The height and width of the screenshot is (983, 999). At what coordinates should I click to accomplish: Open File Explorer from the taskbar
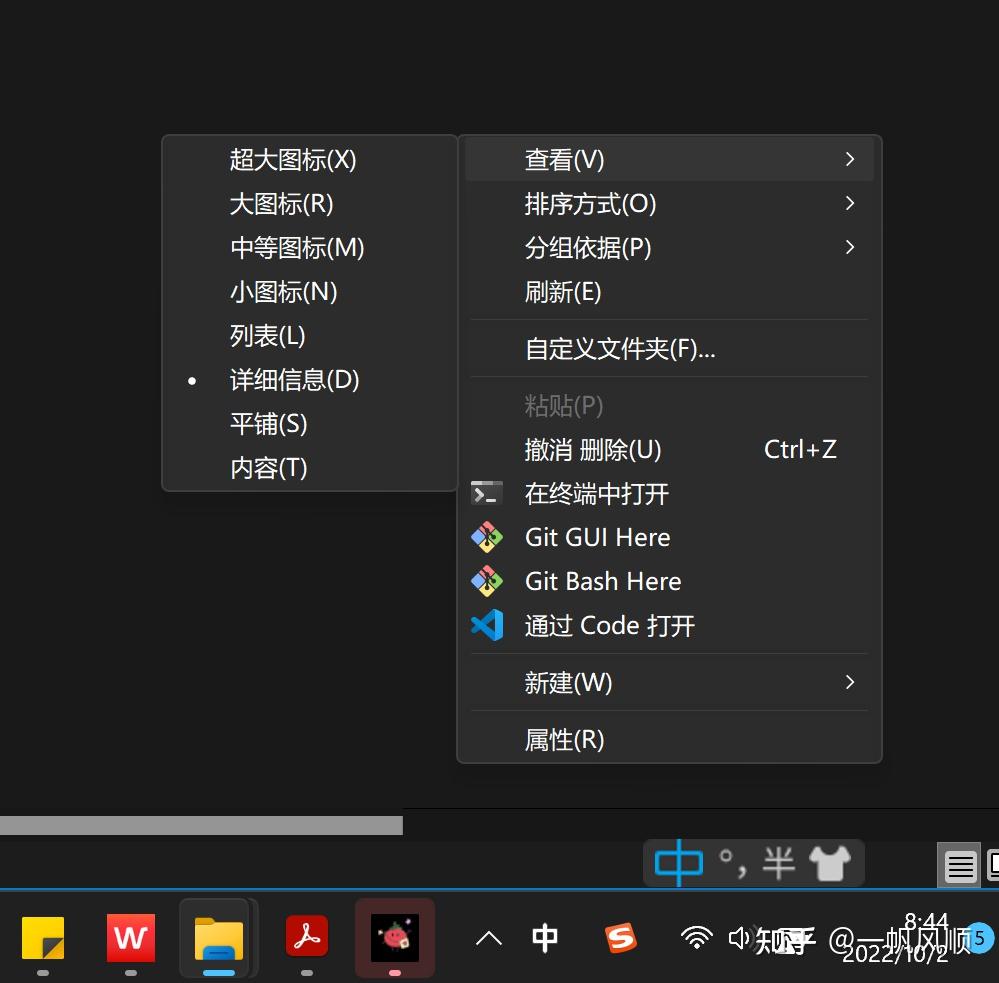click(218, 938)
